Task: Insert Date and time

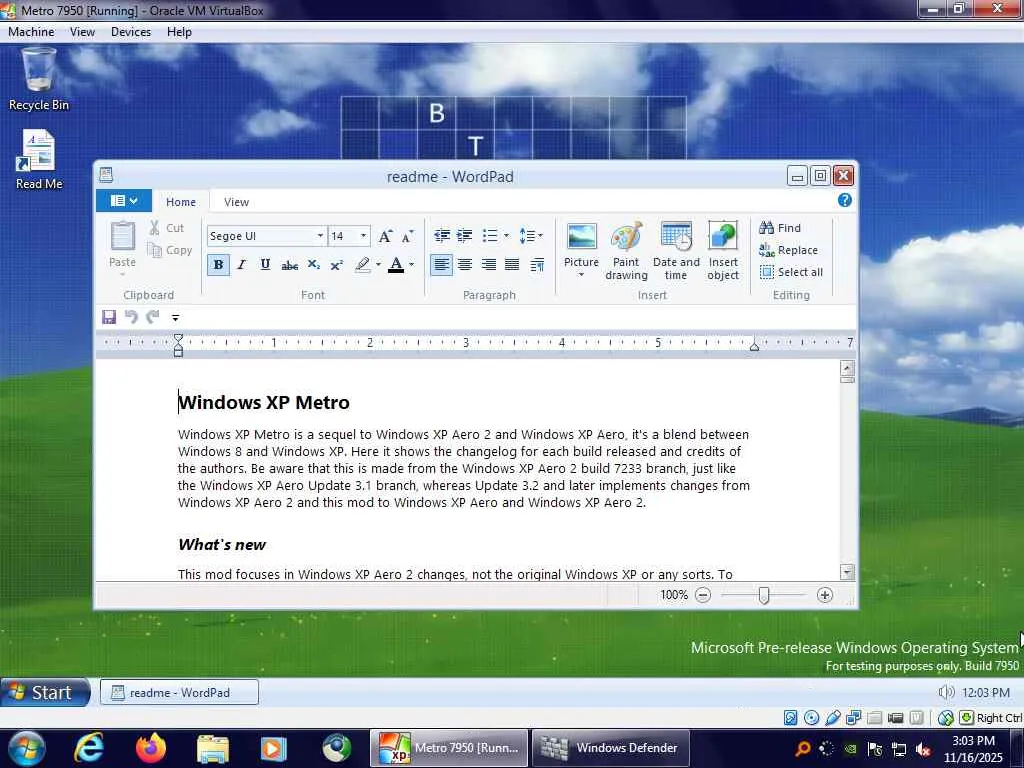Action: point(676,251)
